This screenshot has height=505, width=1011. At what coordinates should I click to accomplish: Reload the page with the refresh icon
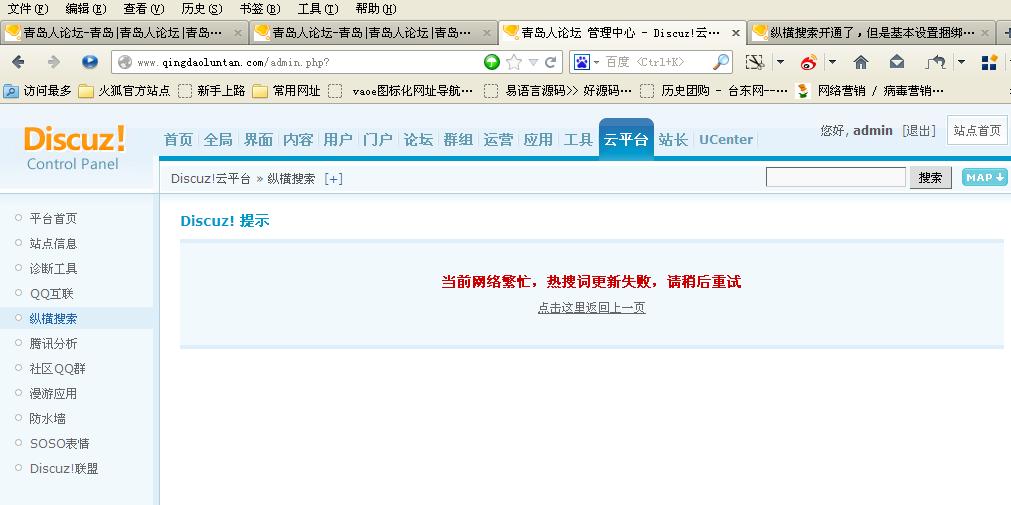click(551, 62)
